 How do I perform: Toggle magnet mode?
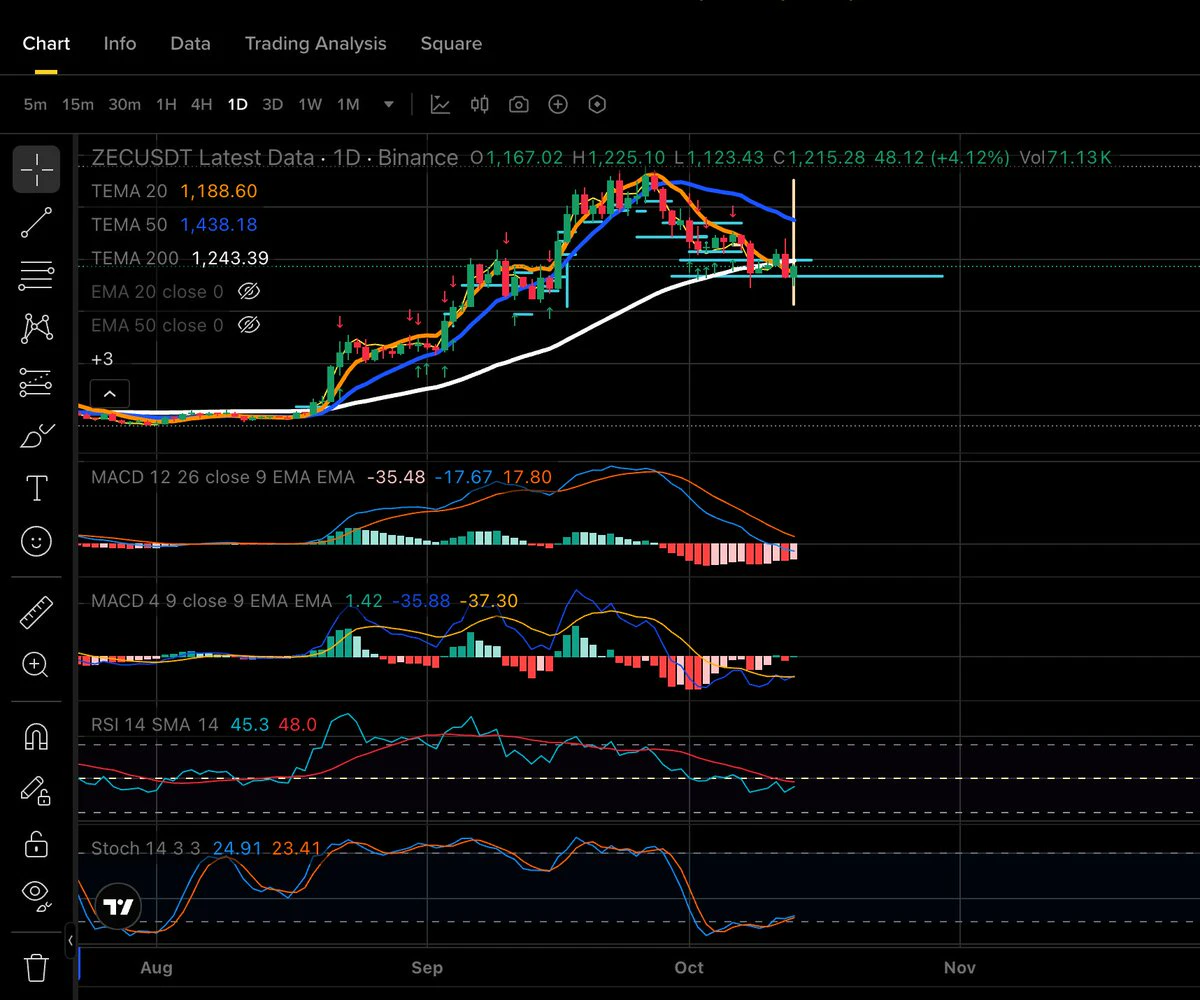(36, 737)
